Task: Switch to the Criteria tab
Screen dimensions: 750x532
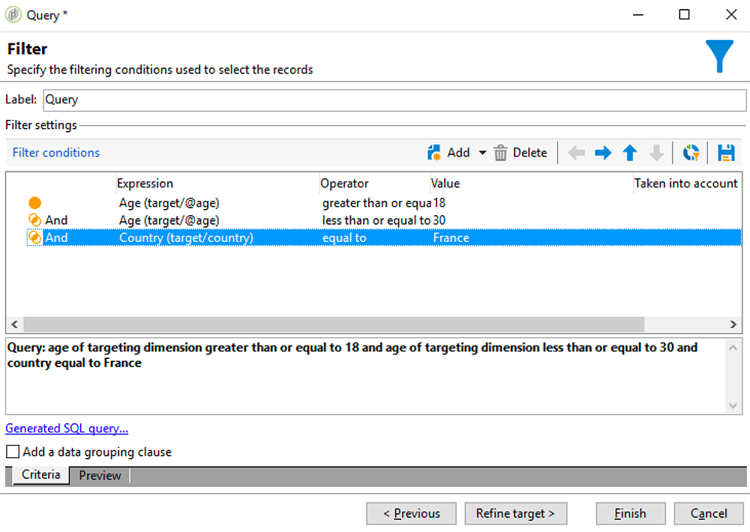Action: pos(41,475)
